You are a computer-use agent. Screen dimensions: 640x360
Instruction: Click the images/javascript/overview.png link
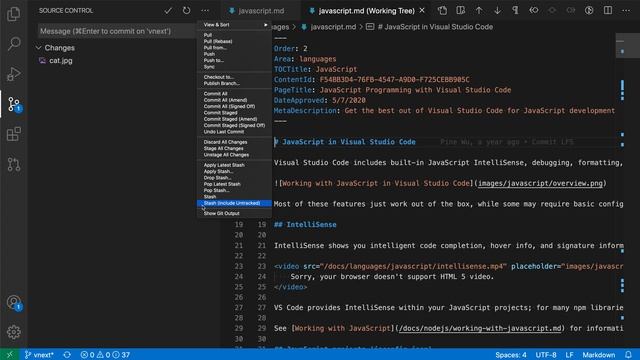click(540, 183)
